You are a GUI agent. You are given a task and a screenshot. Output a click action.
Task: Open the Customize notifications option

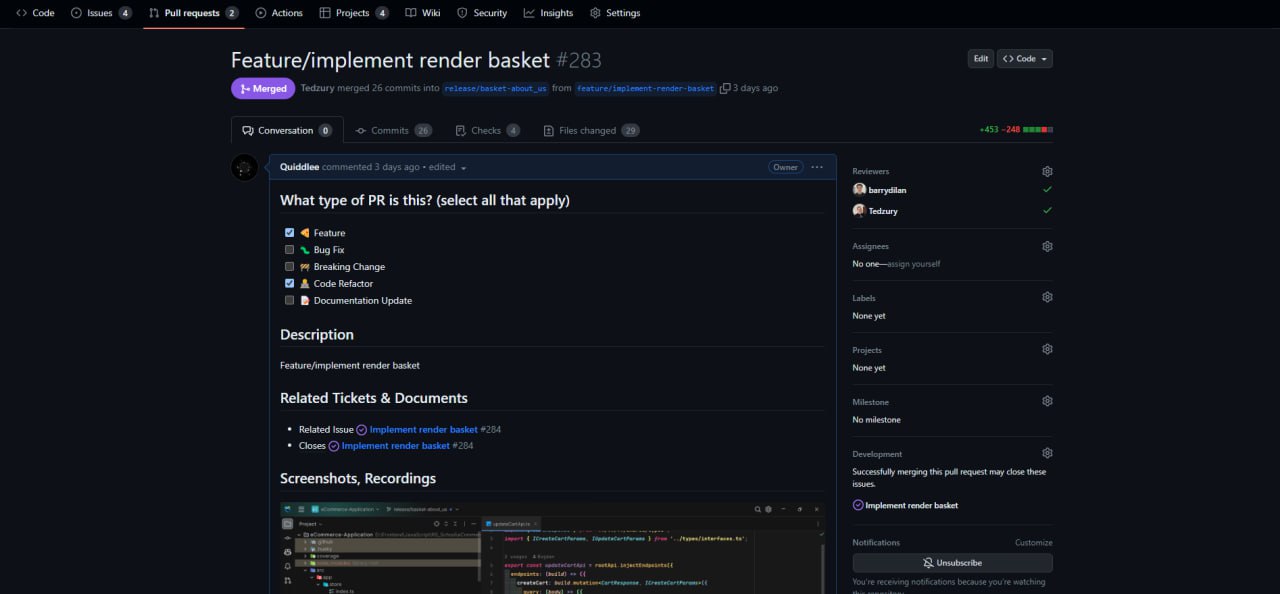[1033, 543]
